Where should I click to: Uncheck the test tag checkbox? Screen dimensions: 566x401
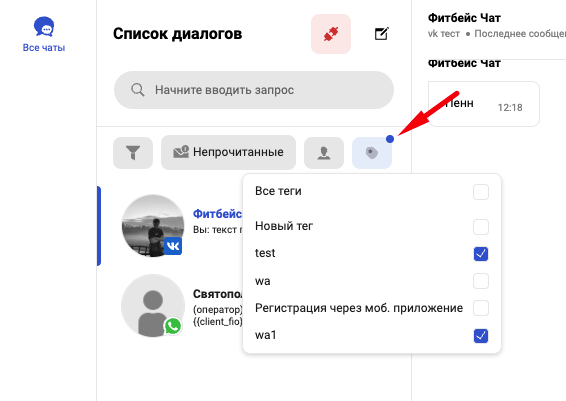481,254
